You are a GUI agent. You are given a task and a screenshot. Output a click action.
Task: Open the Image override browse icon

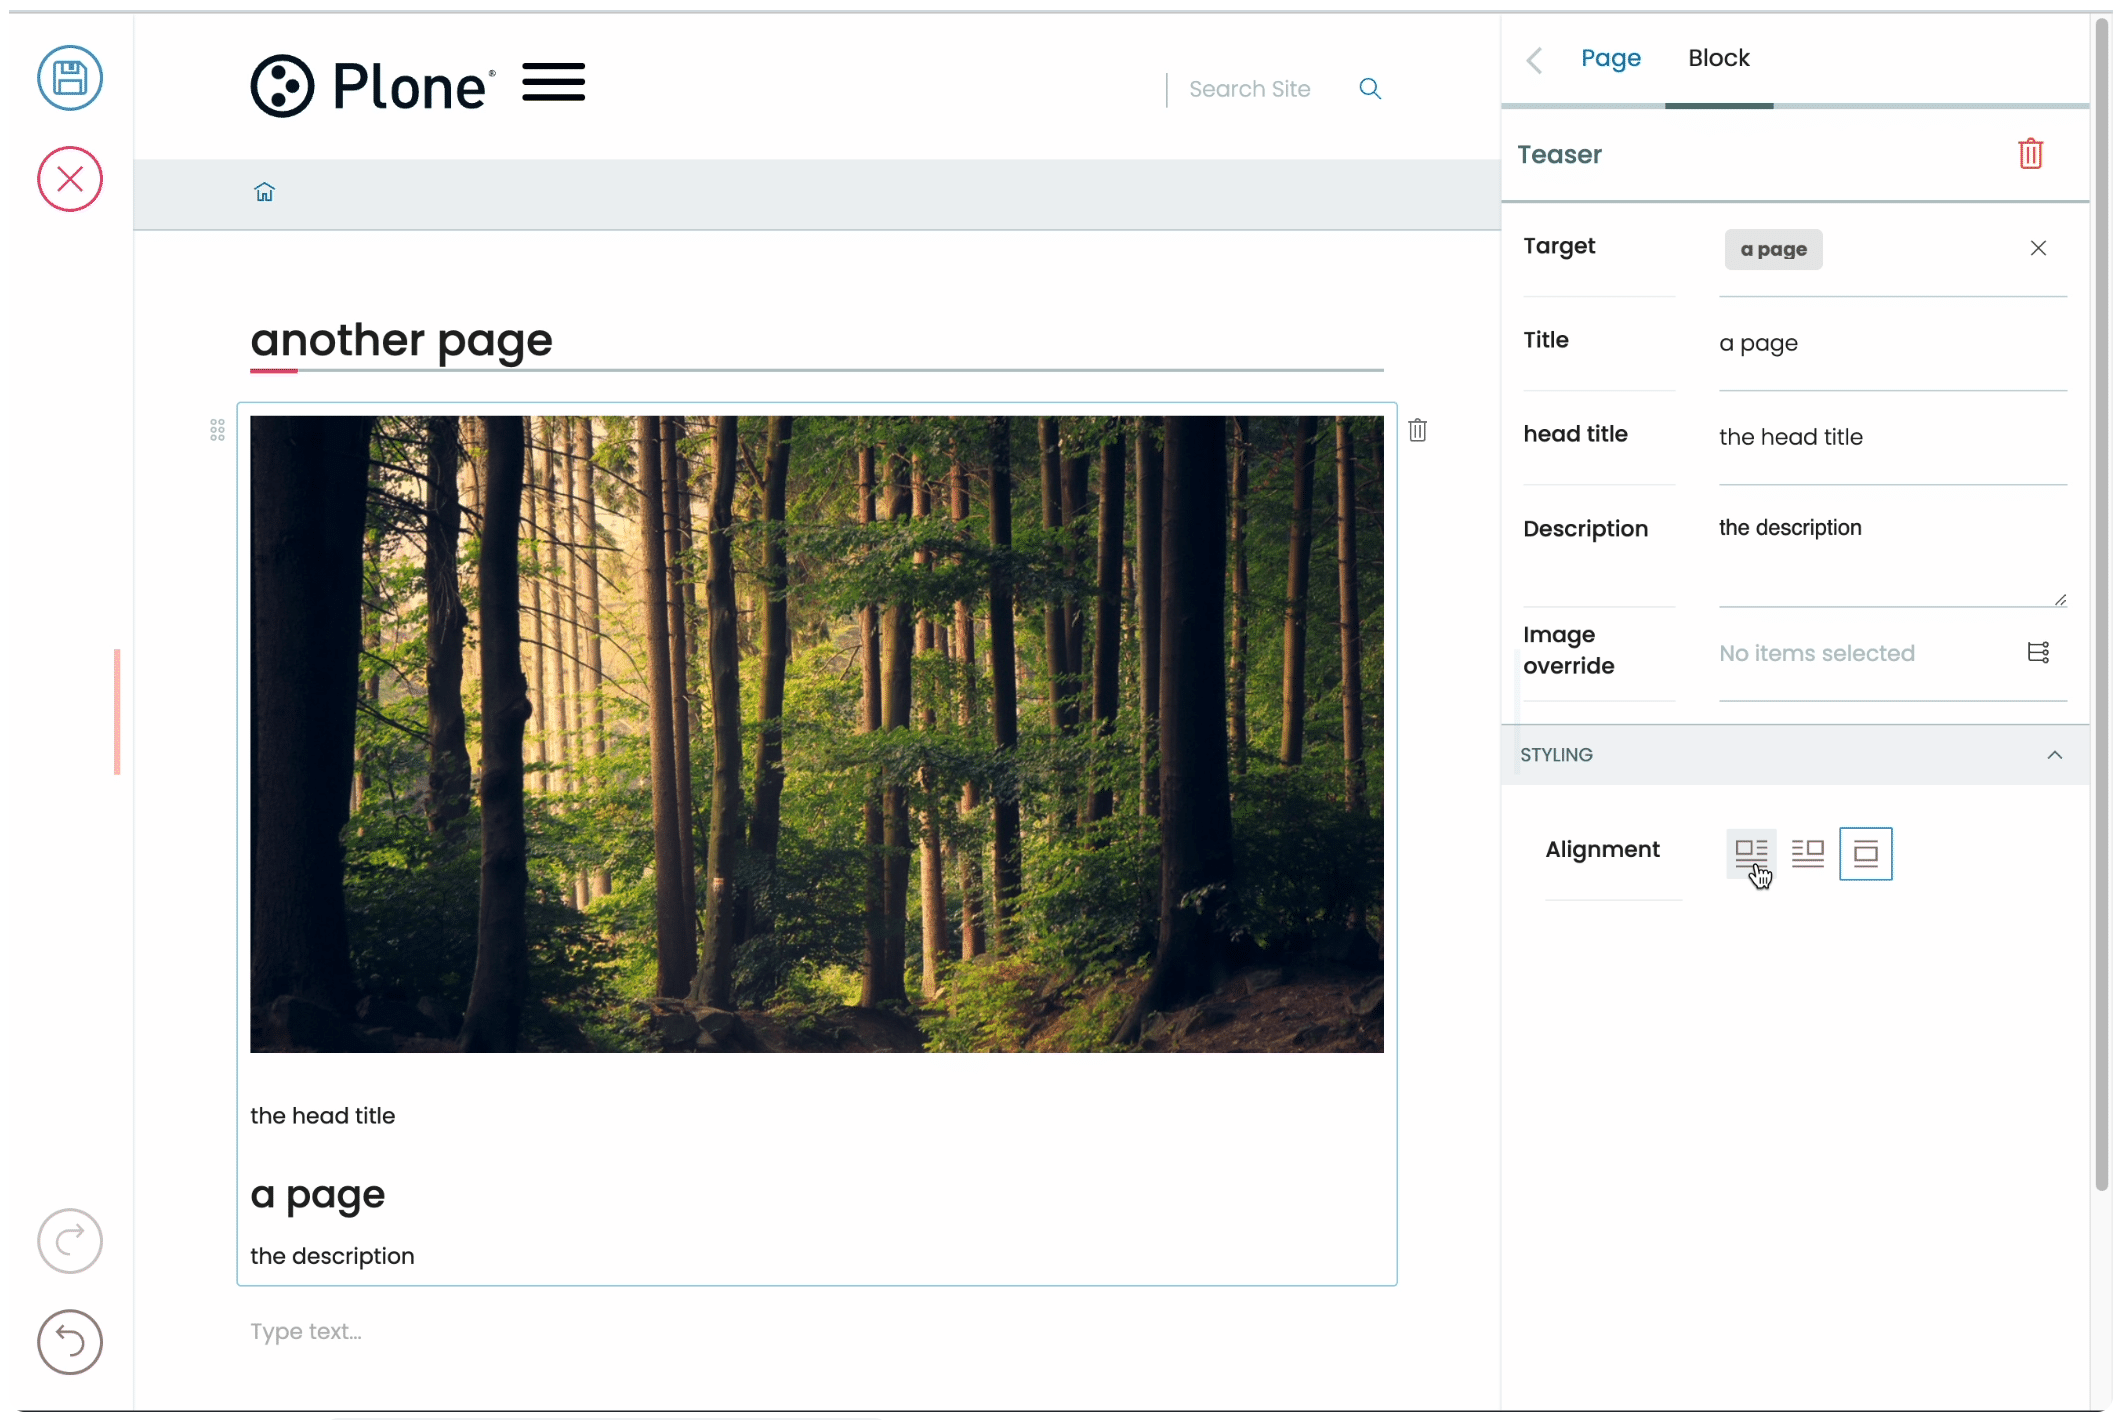pos(2038,652)
